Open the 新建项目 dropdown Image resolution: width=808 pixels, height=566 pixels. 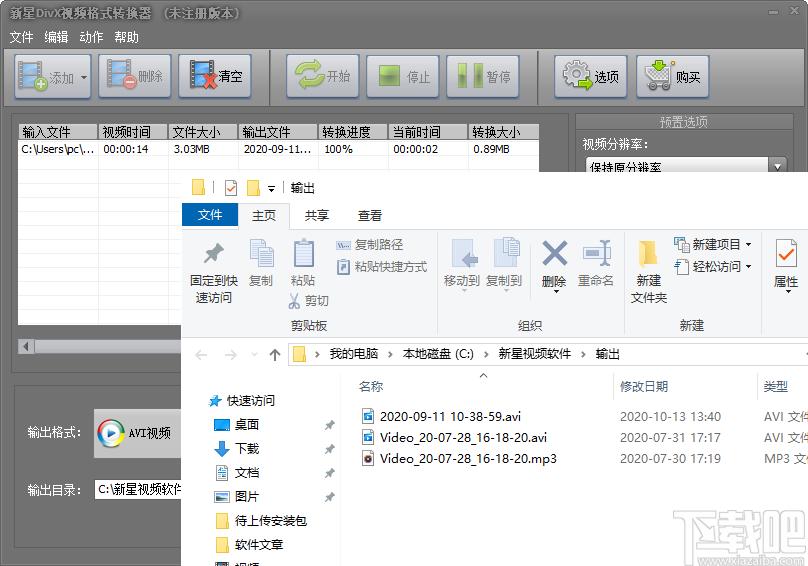click(713, 244)
